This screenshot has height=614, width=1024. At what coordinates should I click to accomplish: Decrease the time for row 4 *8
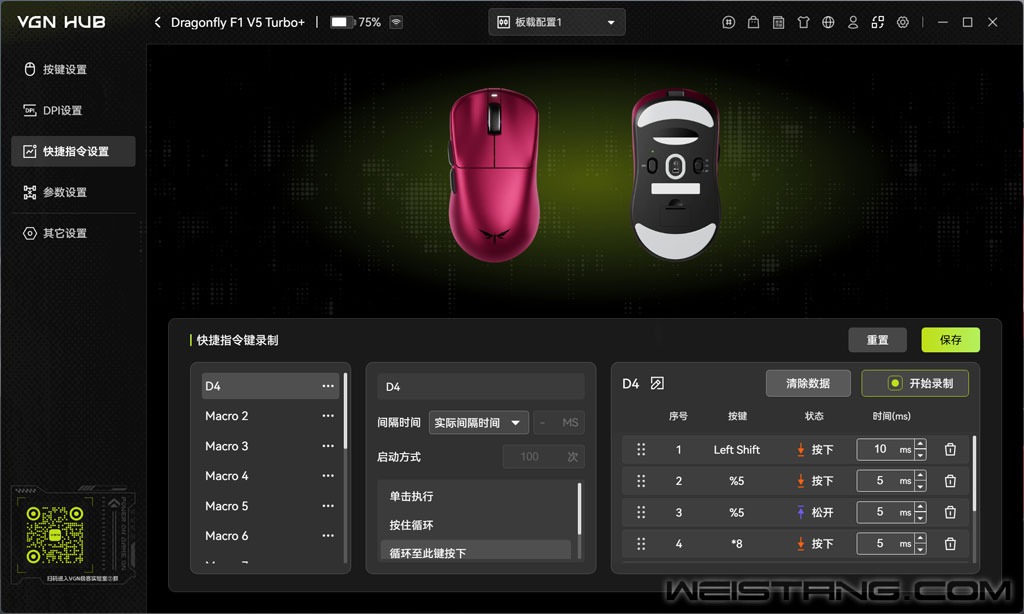920,549
